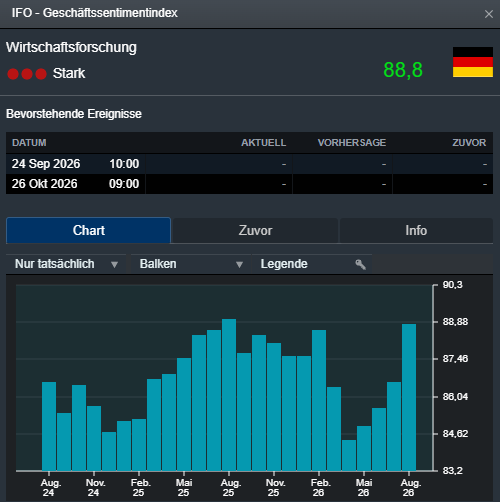This screenshot has width=500, height=502.
Task: Click the three red impact dots
Action: pos(27,74)
